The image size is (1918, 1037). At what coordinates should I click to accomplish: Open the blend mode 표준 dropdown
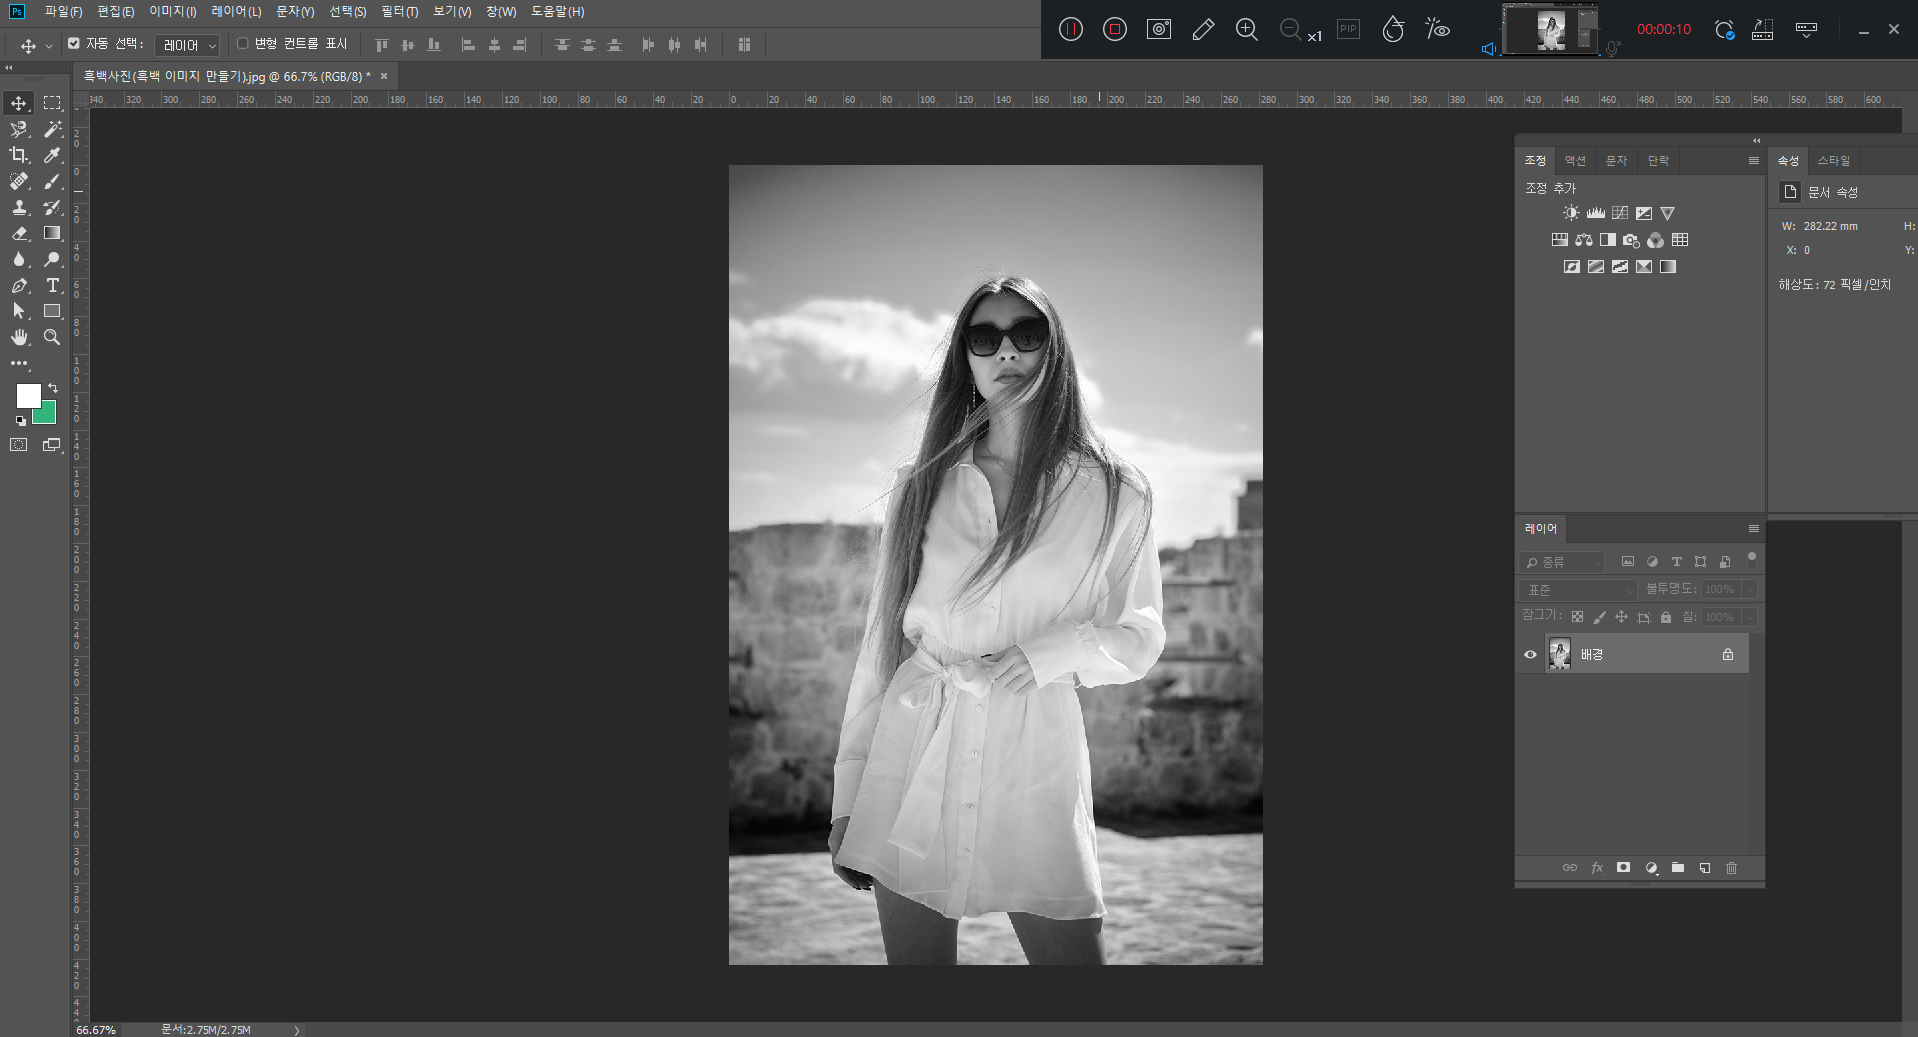[x=1577, y=590]
